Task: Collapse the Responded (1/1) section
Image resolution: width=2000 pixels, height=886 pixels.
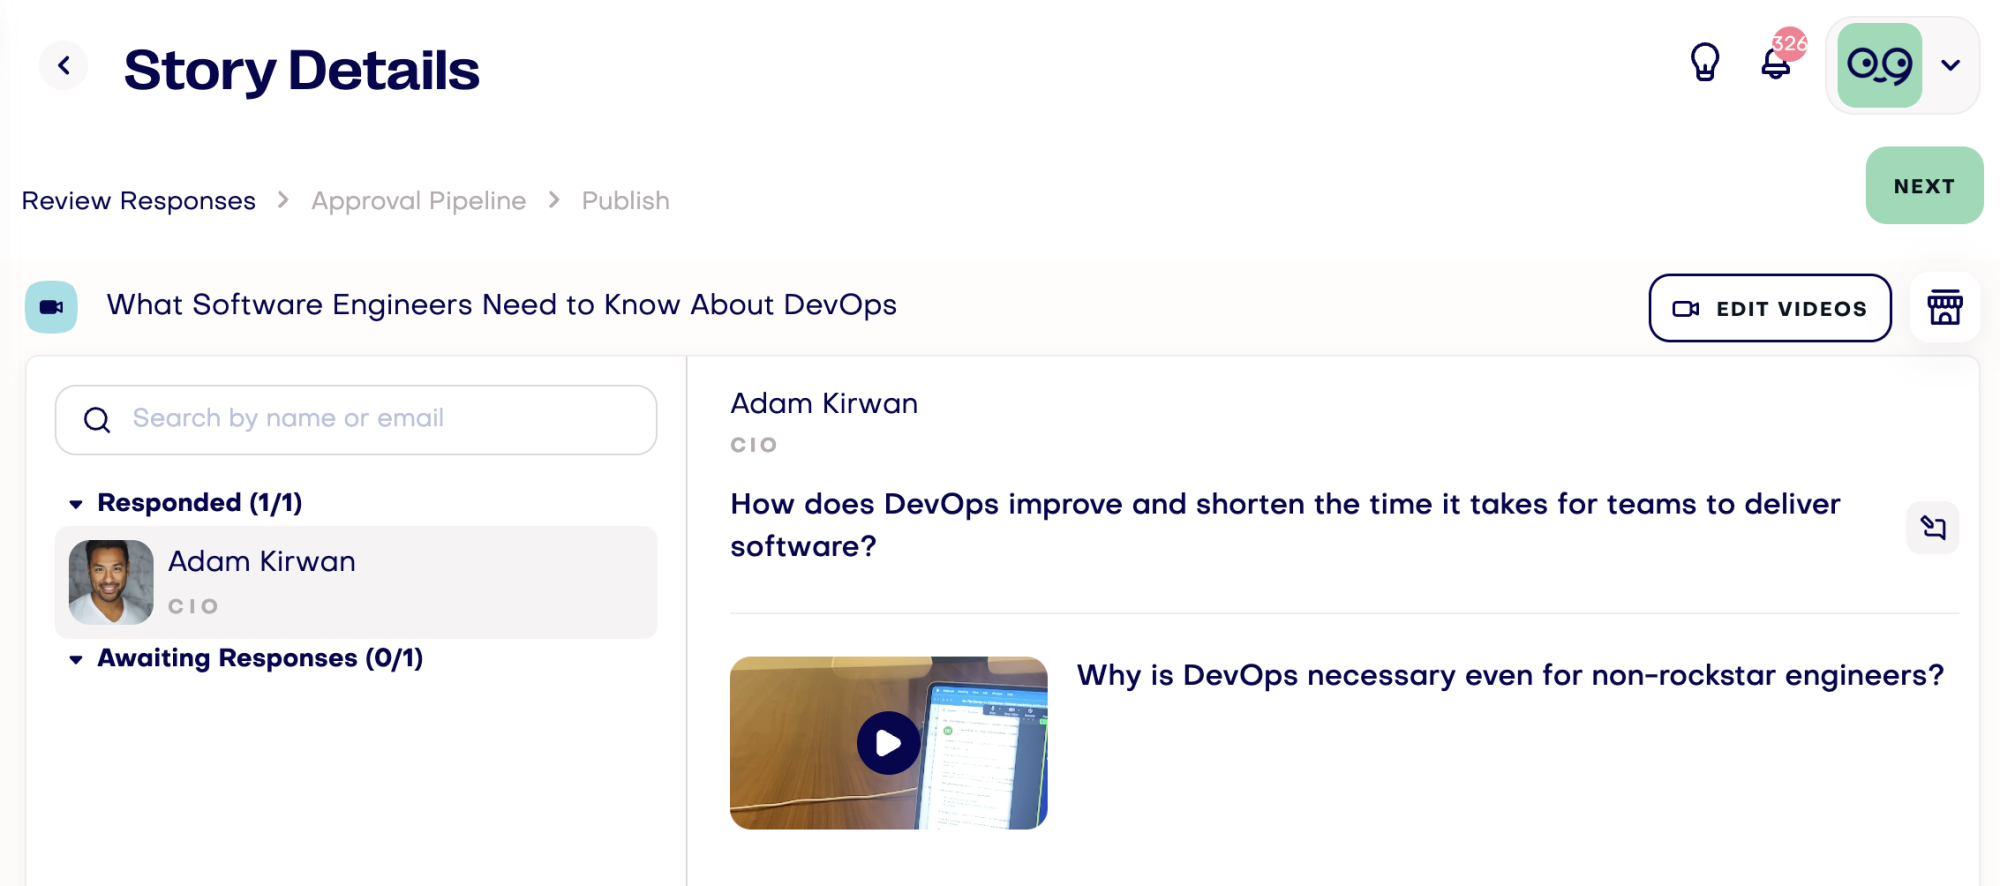Action: tap(186, 503)
